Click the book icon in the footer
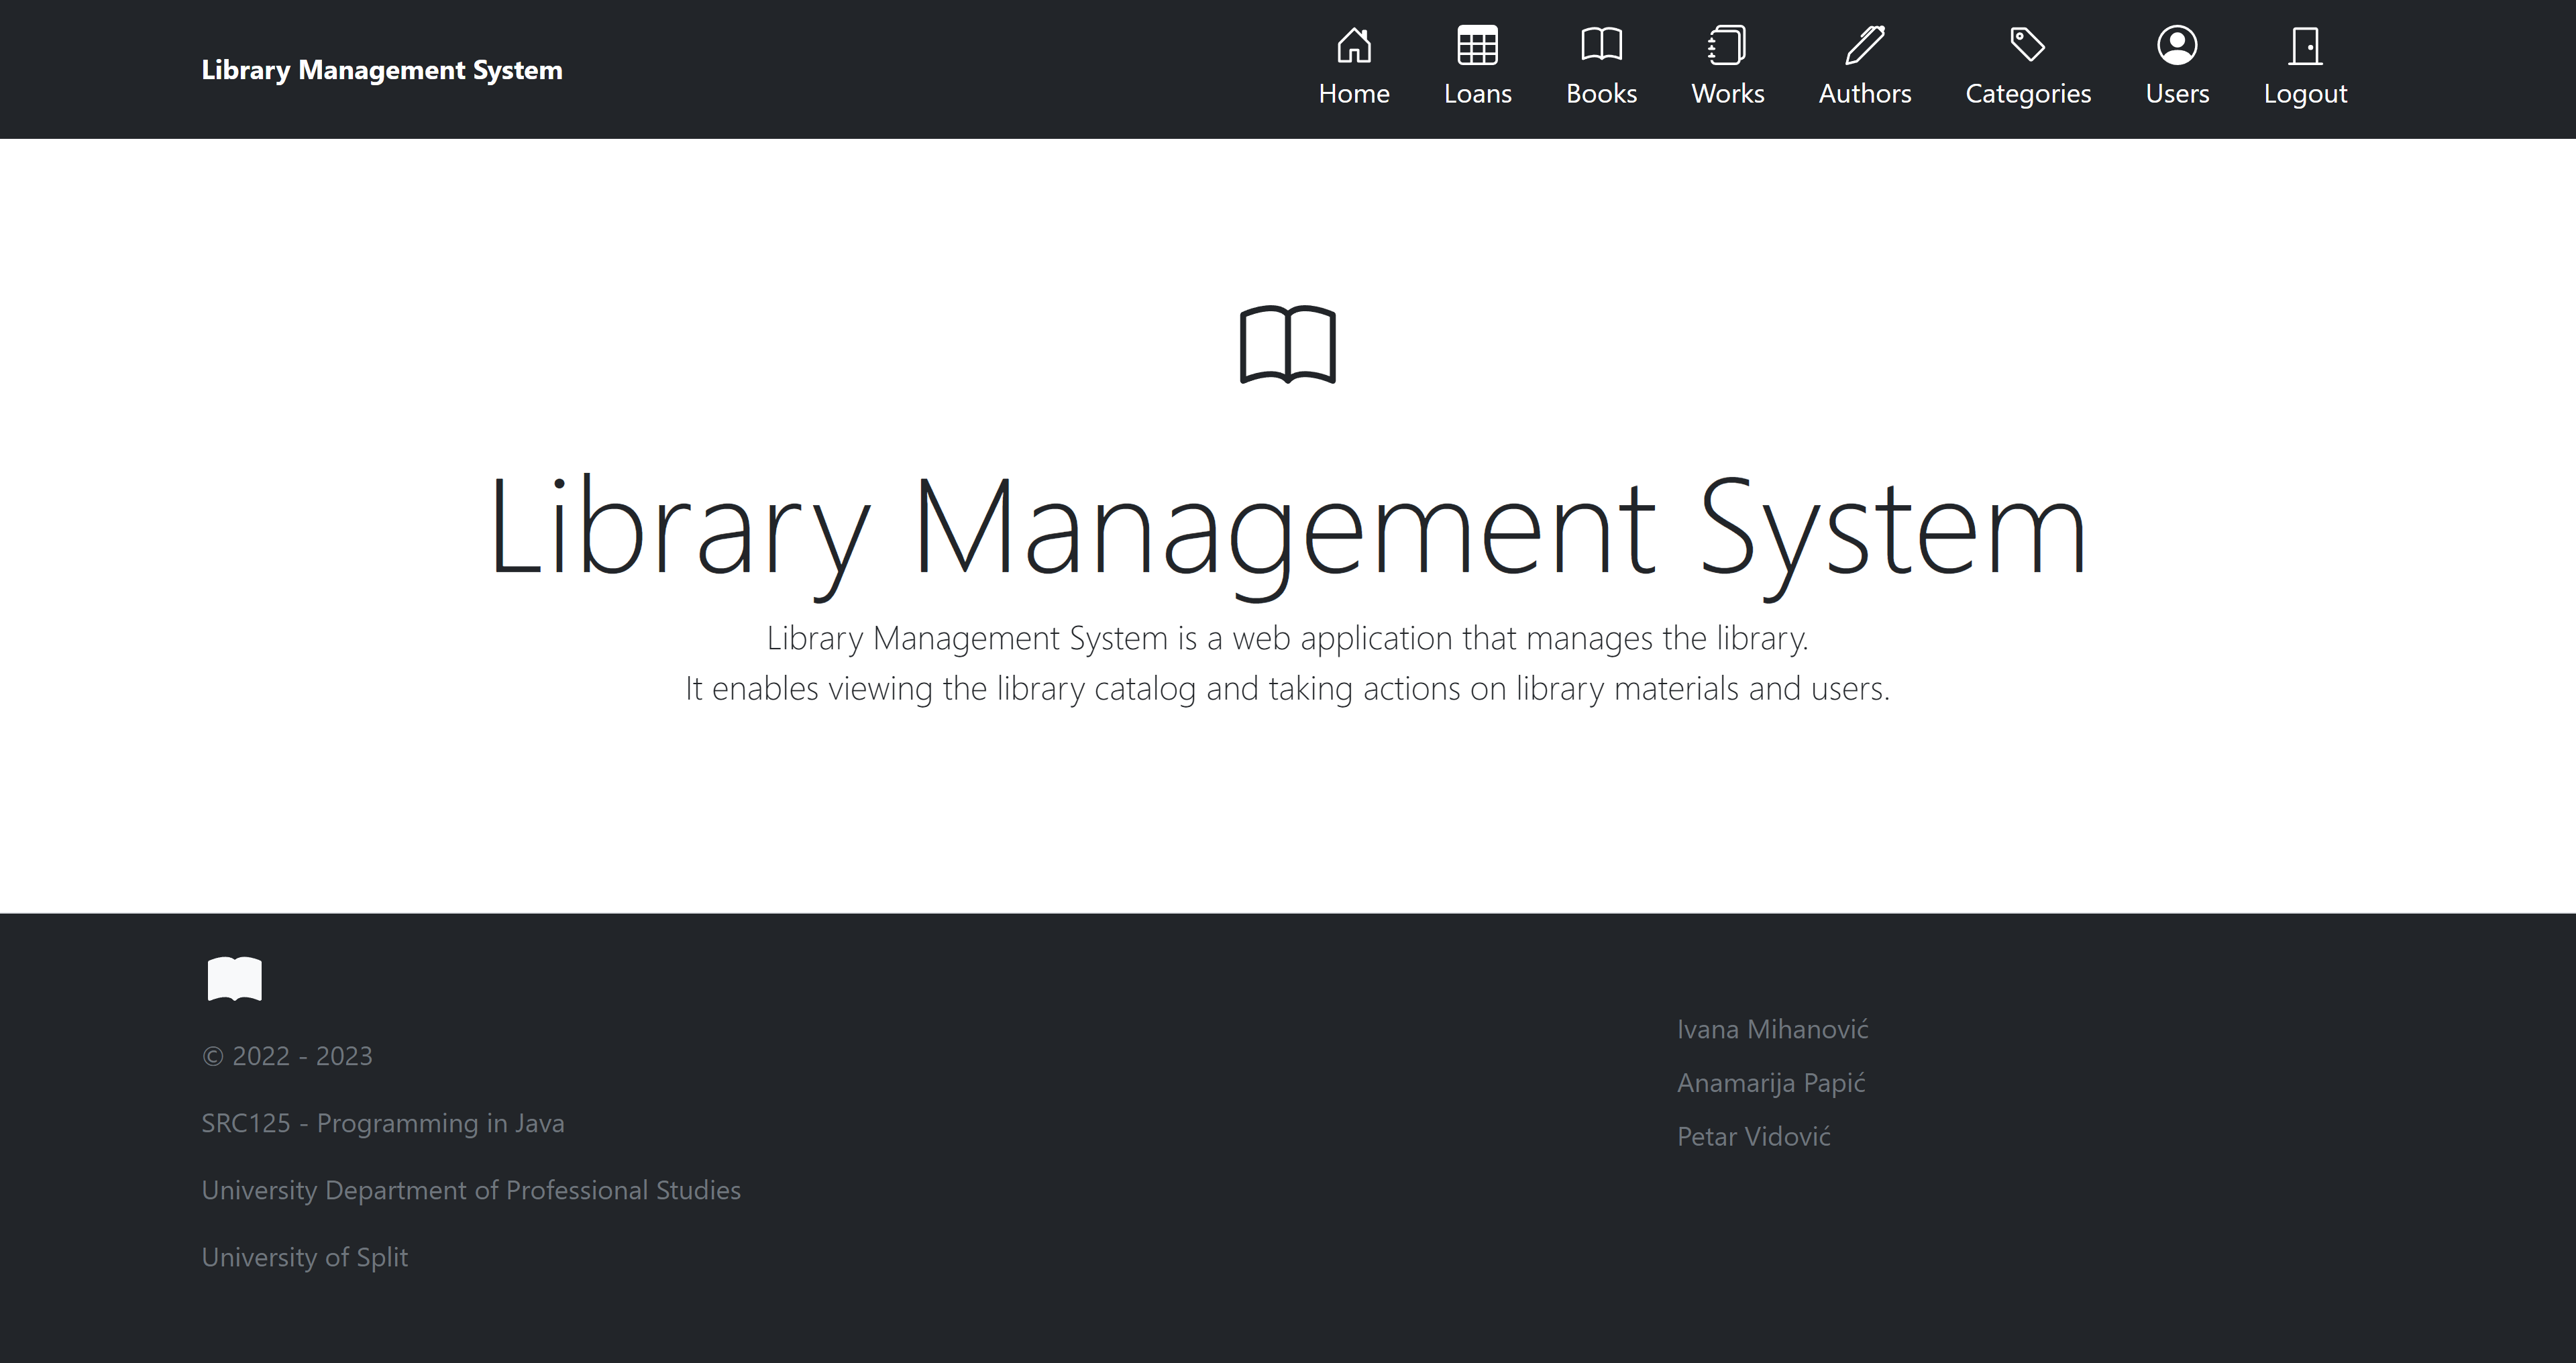Image resolution: width=2576 pixels, height=1363 pixels. [233, 979]
